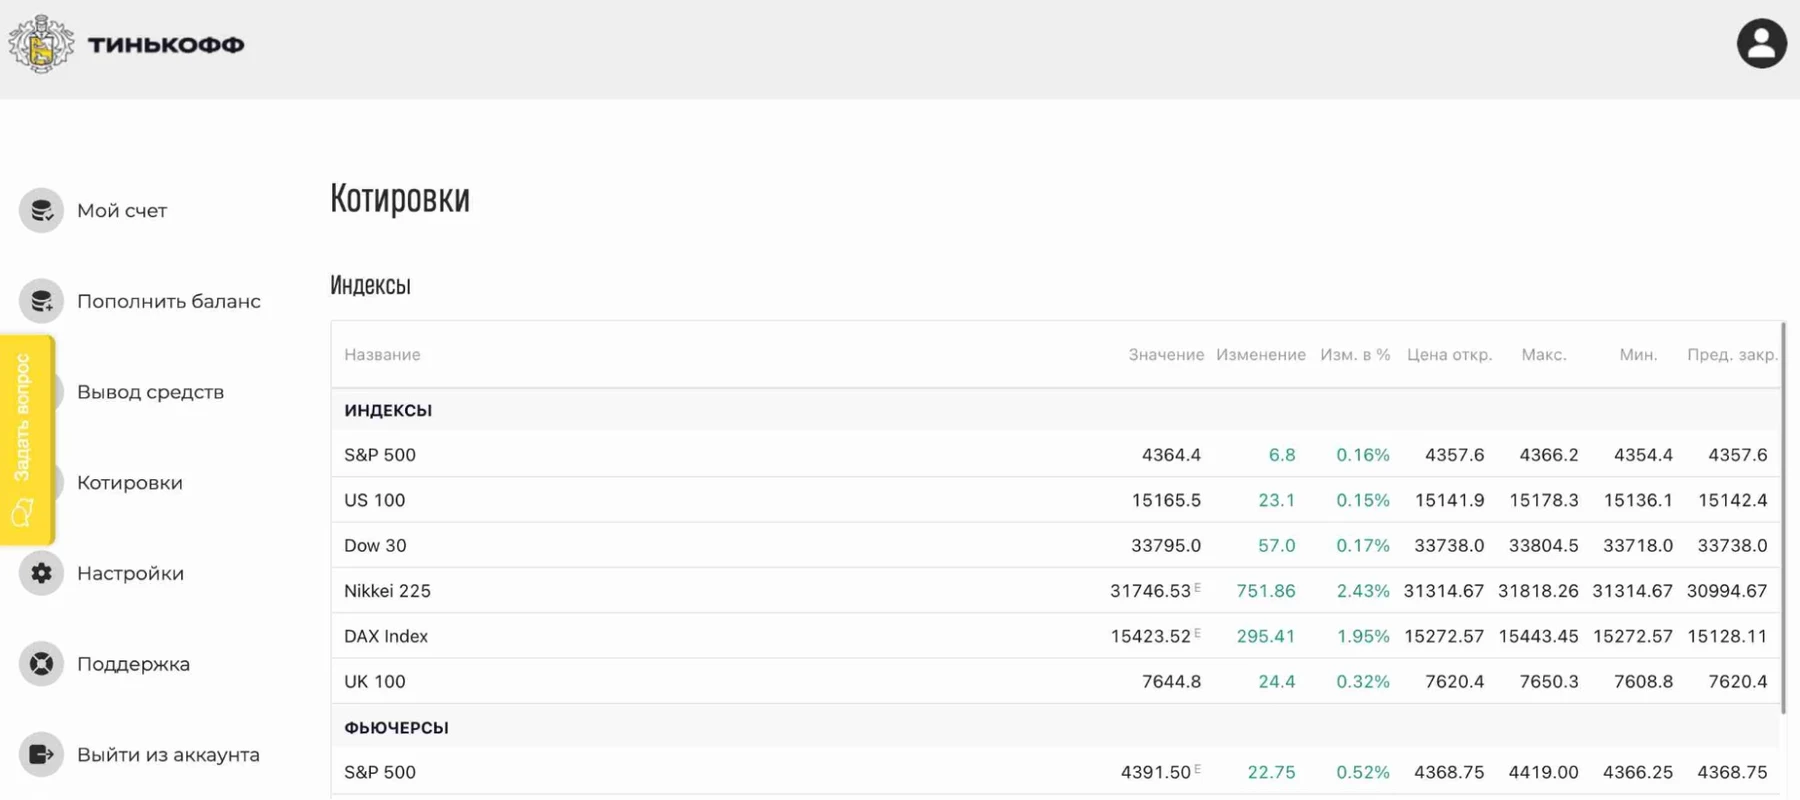Viewport: 1800px width, 800px height.
Task: Click the Изменение column header
Action: [1261, 355]
